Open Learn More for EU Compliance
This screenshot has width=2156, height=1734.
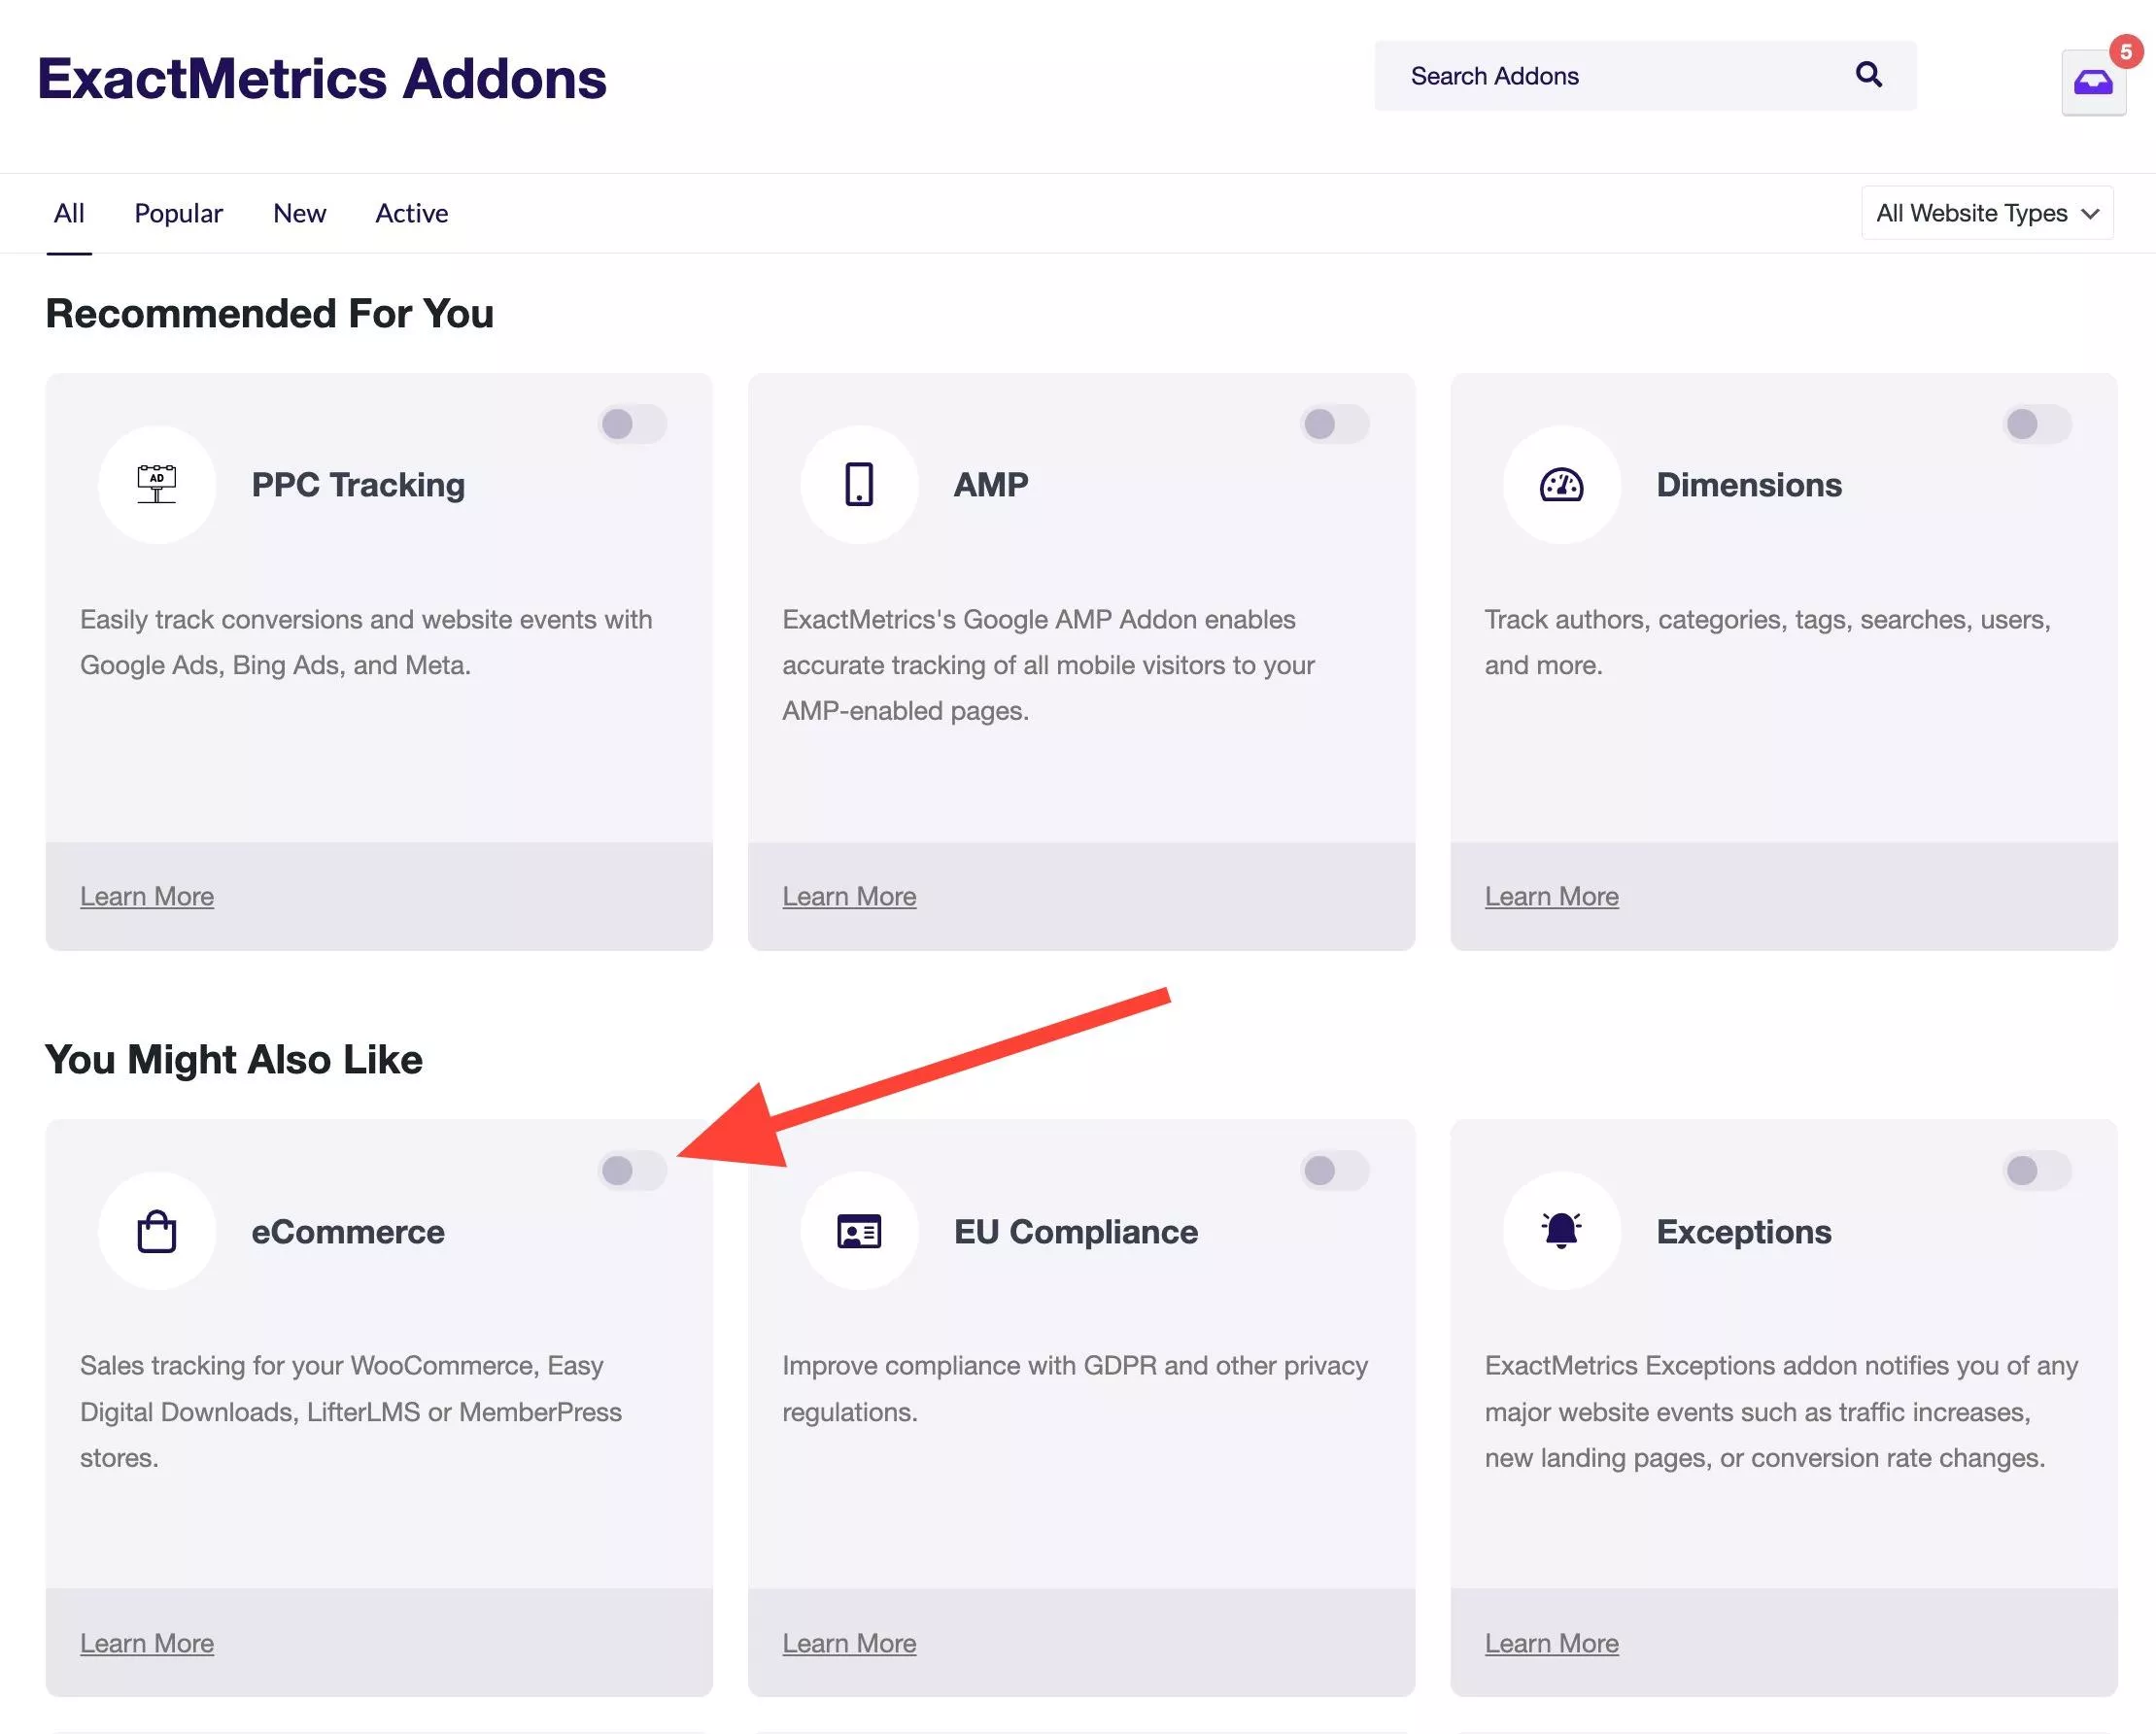click(849, 1643)
